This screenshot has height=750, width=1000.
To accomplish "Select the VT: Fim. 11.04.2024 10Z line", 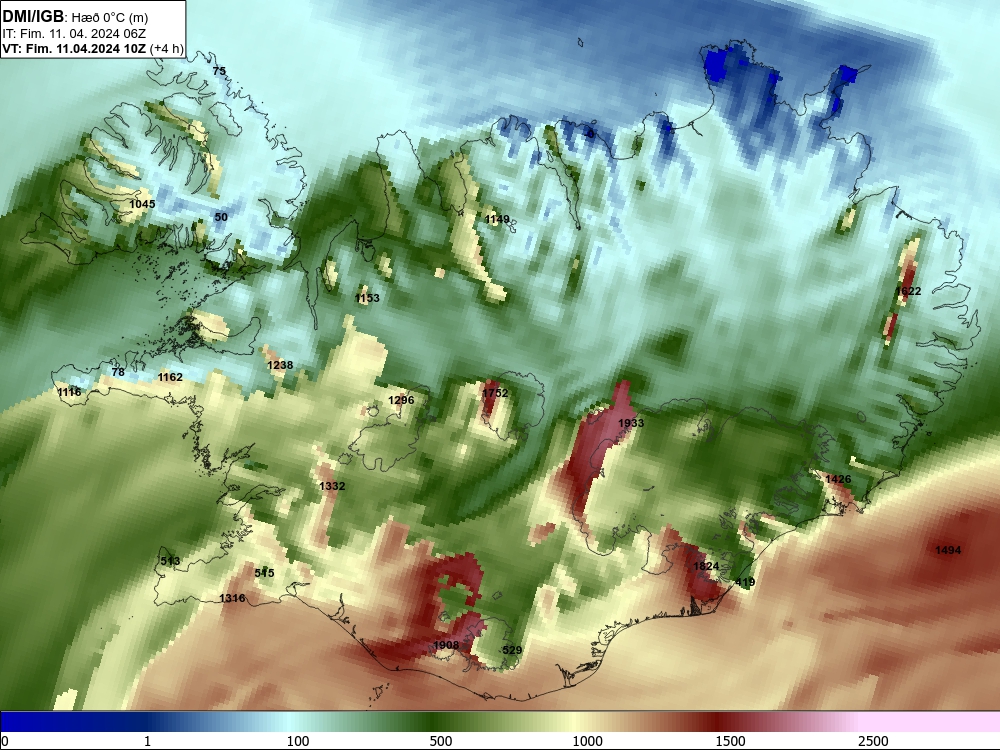I will click(x=92, y=48).
